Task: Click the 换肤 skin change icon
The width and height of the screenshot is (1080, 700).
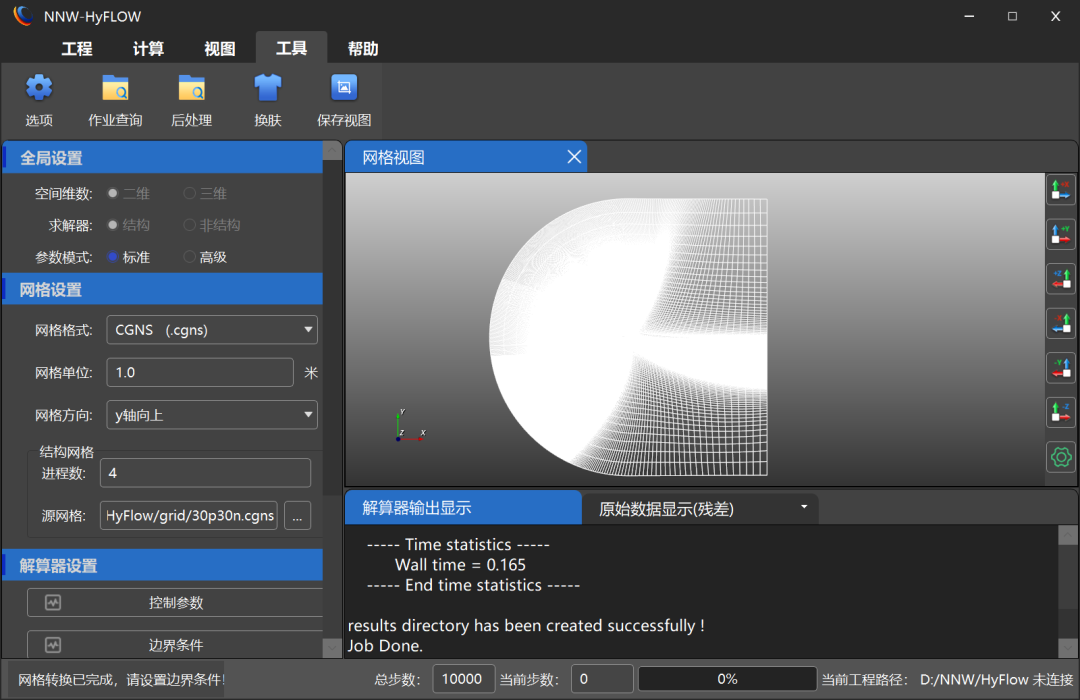Action: point(267,100)
